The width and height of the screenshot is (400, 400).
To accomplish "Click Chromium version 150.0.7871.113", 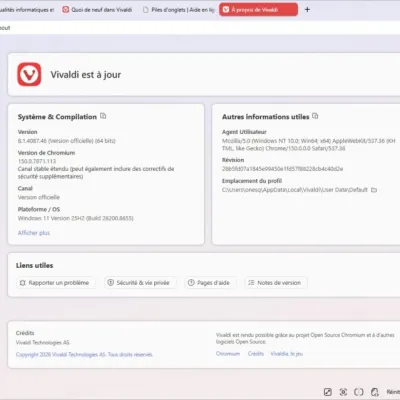I will (x=37, y=161).
